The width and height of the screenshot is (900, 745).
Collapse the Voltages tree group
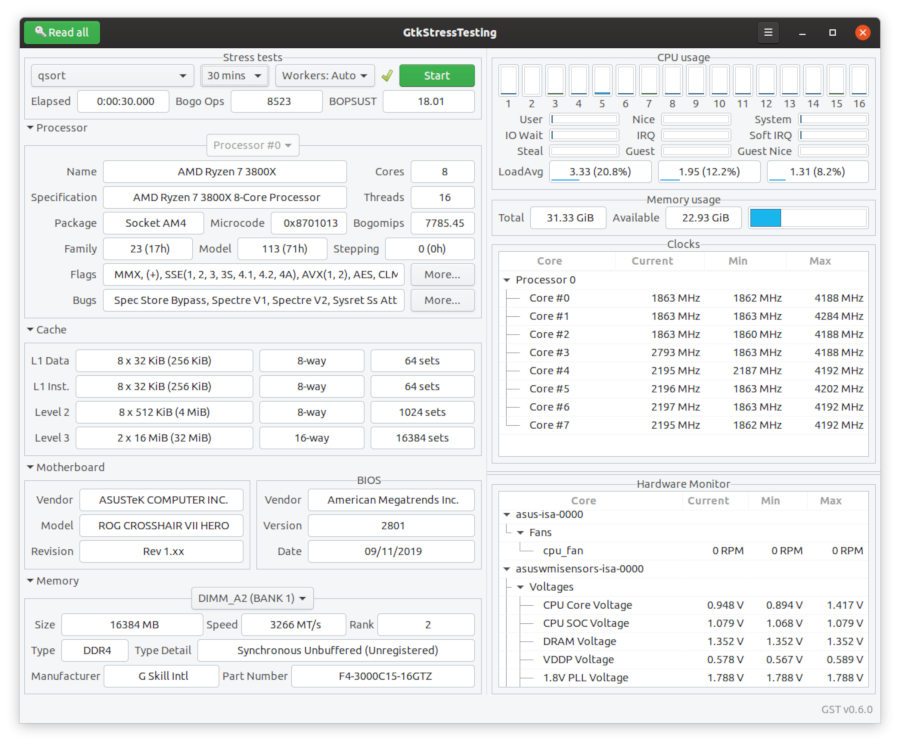[x=521, y=587]
